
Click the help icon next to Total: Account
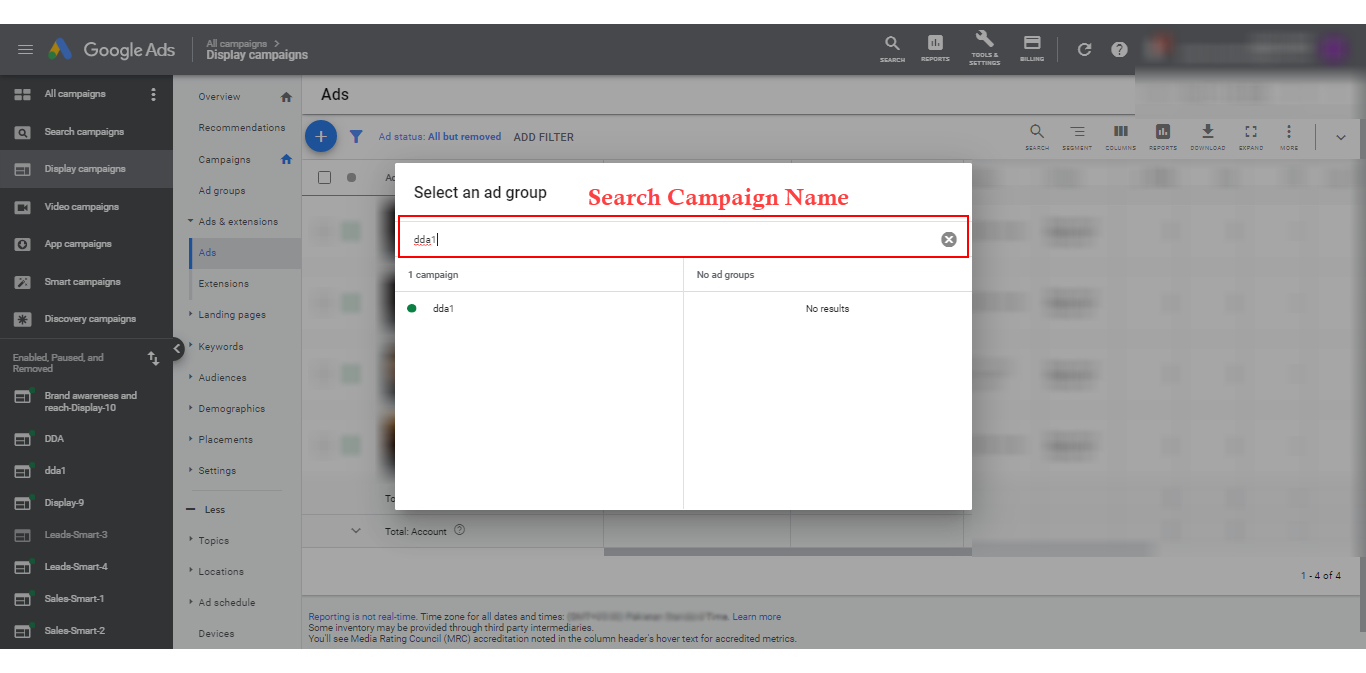point(460,530)
